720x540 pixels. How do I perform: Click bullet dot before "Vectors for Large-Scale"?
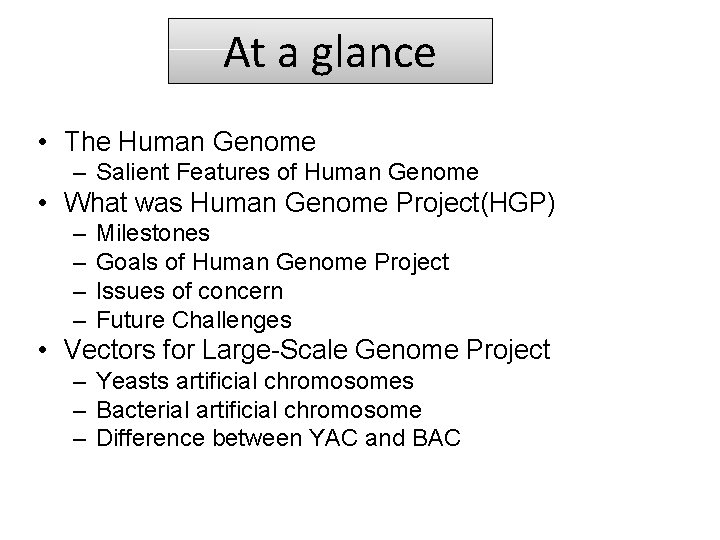point(43,350)
